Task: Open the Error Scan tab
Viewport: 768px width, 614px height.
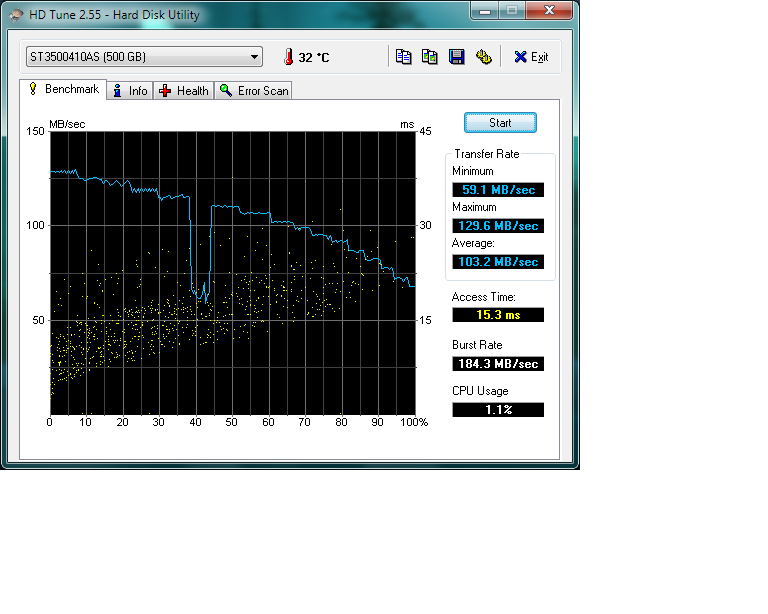Action: click(254, 91)
